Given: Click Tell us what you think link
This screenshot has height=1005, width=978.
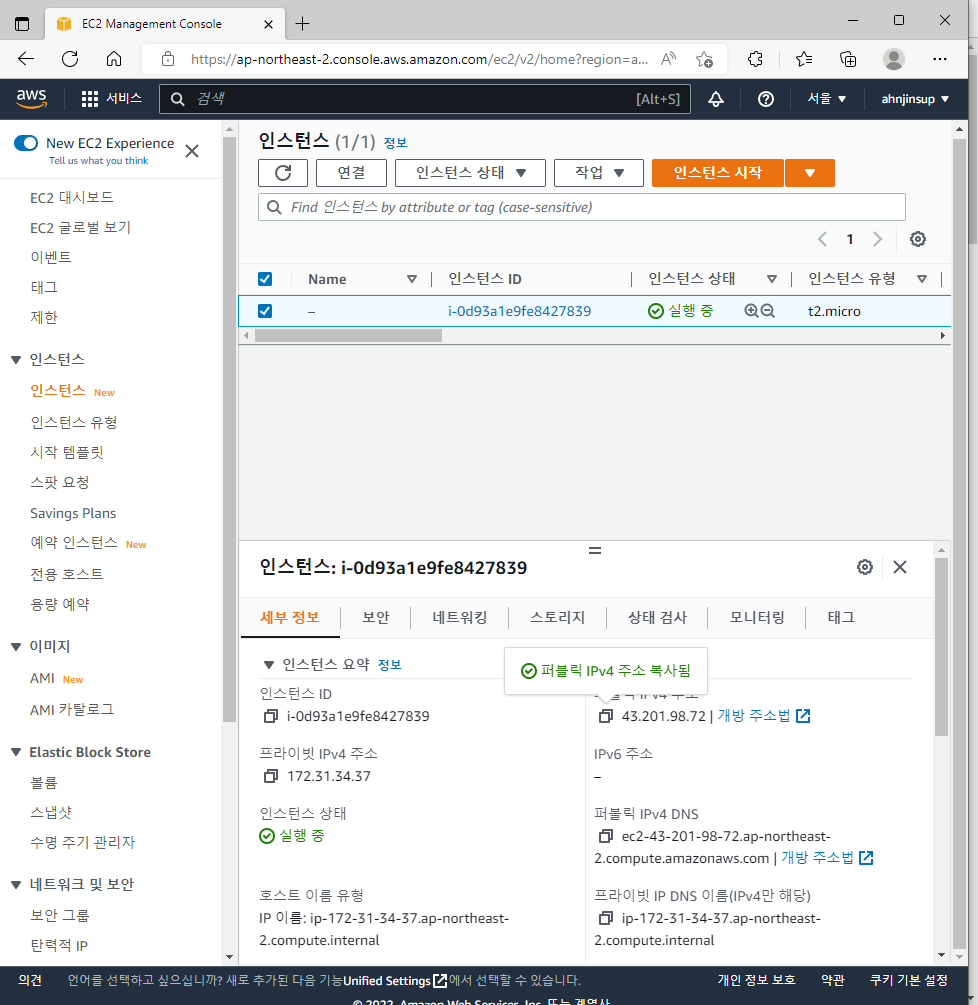Looking at the screenshot, I should 99,160.
